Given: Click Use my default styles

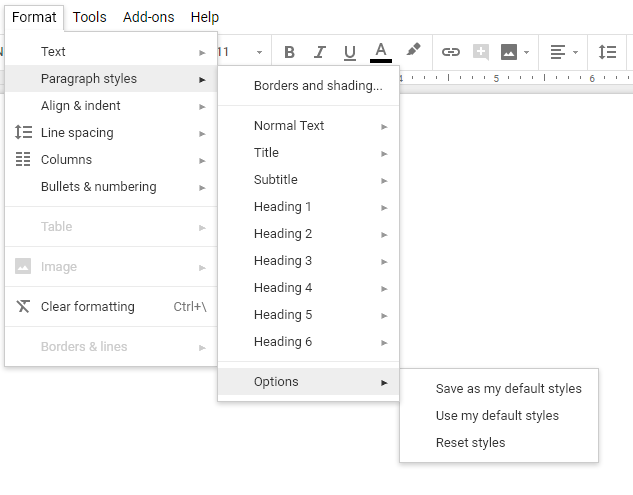Looking at the screenshot, I should [x=497, y=416].
